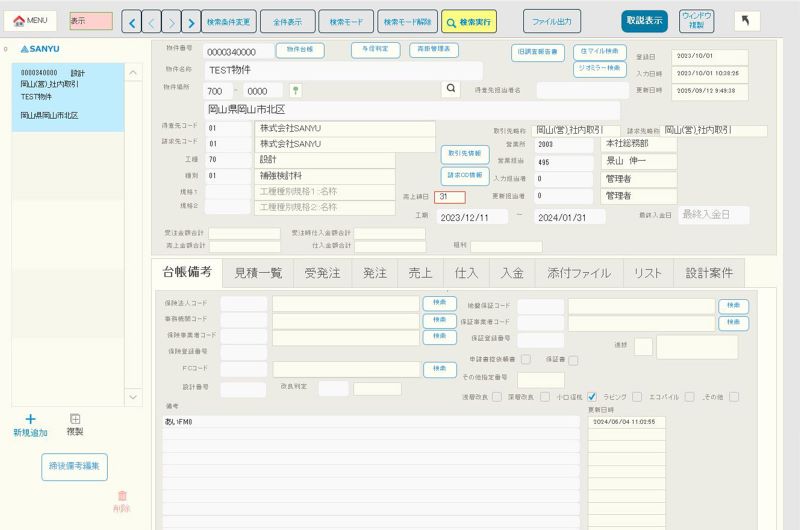800x530 pixels.
Task: Tick the エコパイル checkbox
Action: [x=689, y=396]
